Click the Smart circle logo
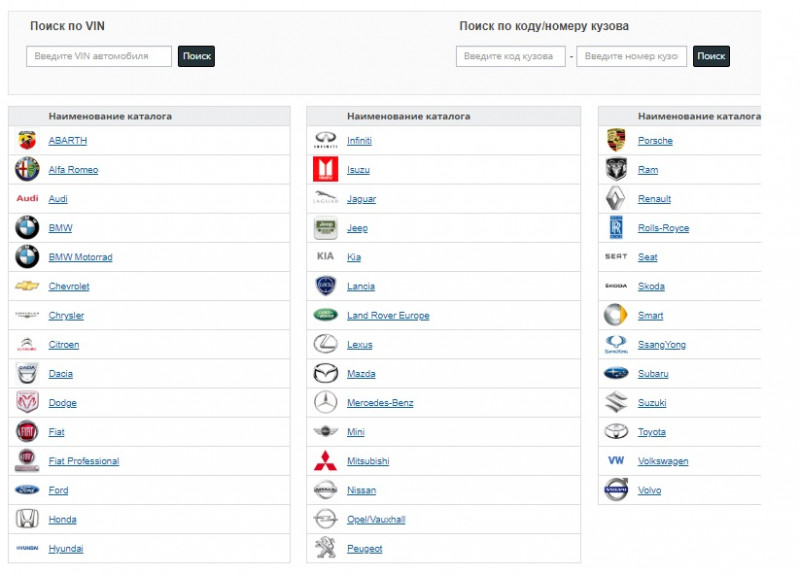Viewport: 800px width, 574px height. click(x=616, y=315)
